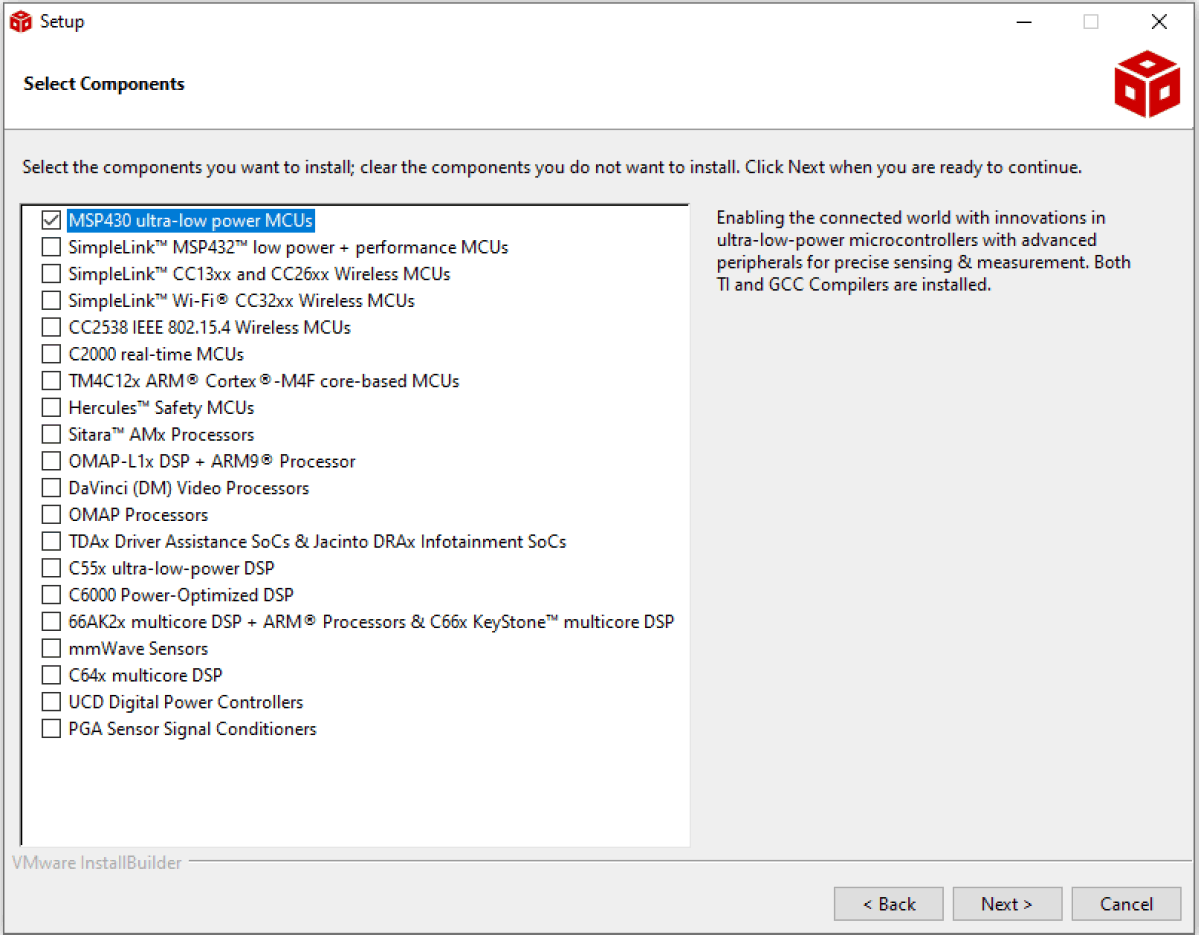Tick the Sitara AMx Processors checkbox

[x=51, y=435]
